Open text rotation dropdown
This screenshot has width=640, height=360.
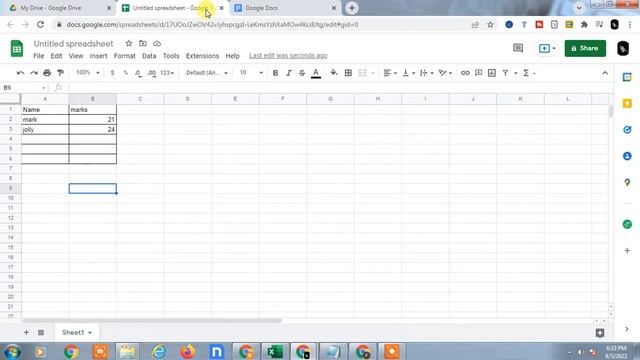[445, 73]
